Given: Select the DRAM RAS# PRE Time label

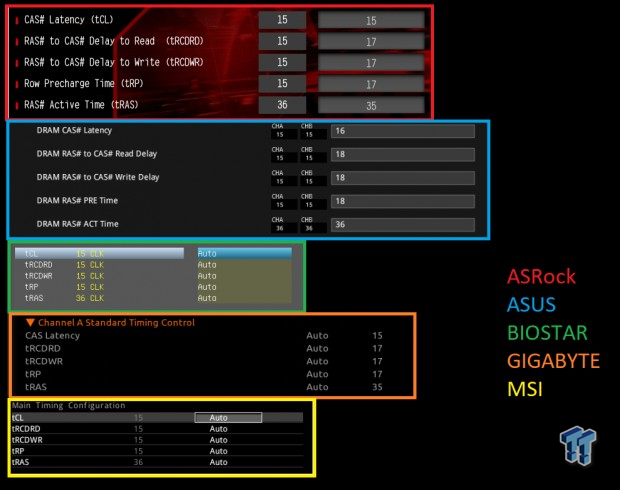Looking at the screenshot, I should click(77, 201).
